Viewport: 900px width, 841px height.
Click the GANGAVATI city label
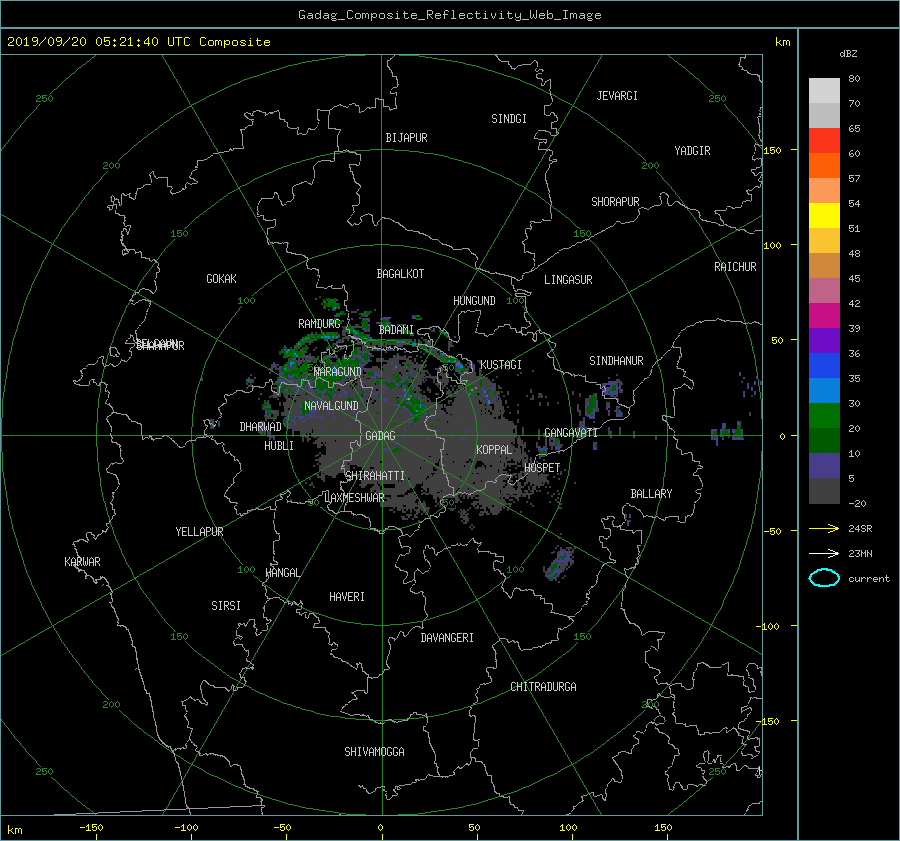coord(571,432)
